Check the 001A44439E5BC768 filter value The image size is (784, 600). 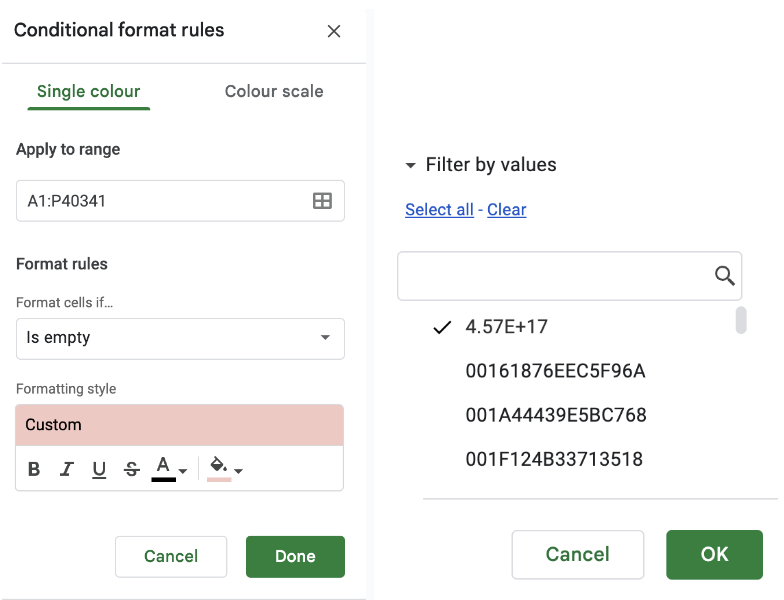pyautogui.click(x=555, y=415)
